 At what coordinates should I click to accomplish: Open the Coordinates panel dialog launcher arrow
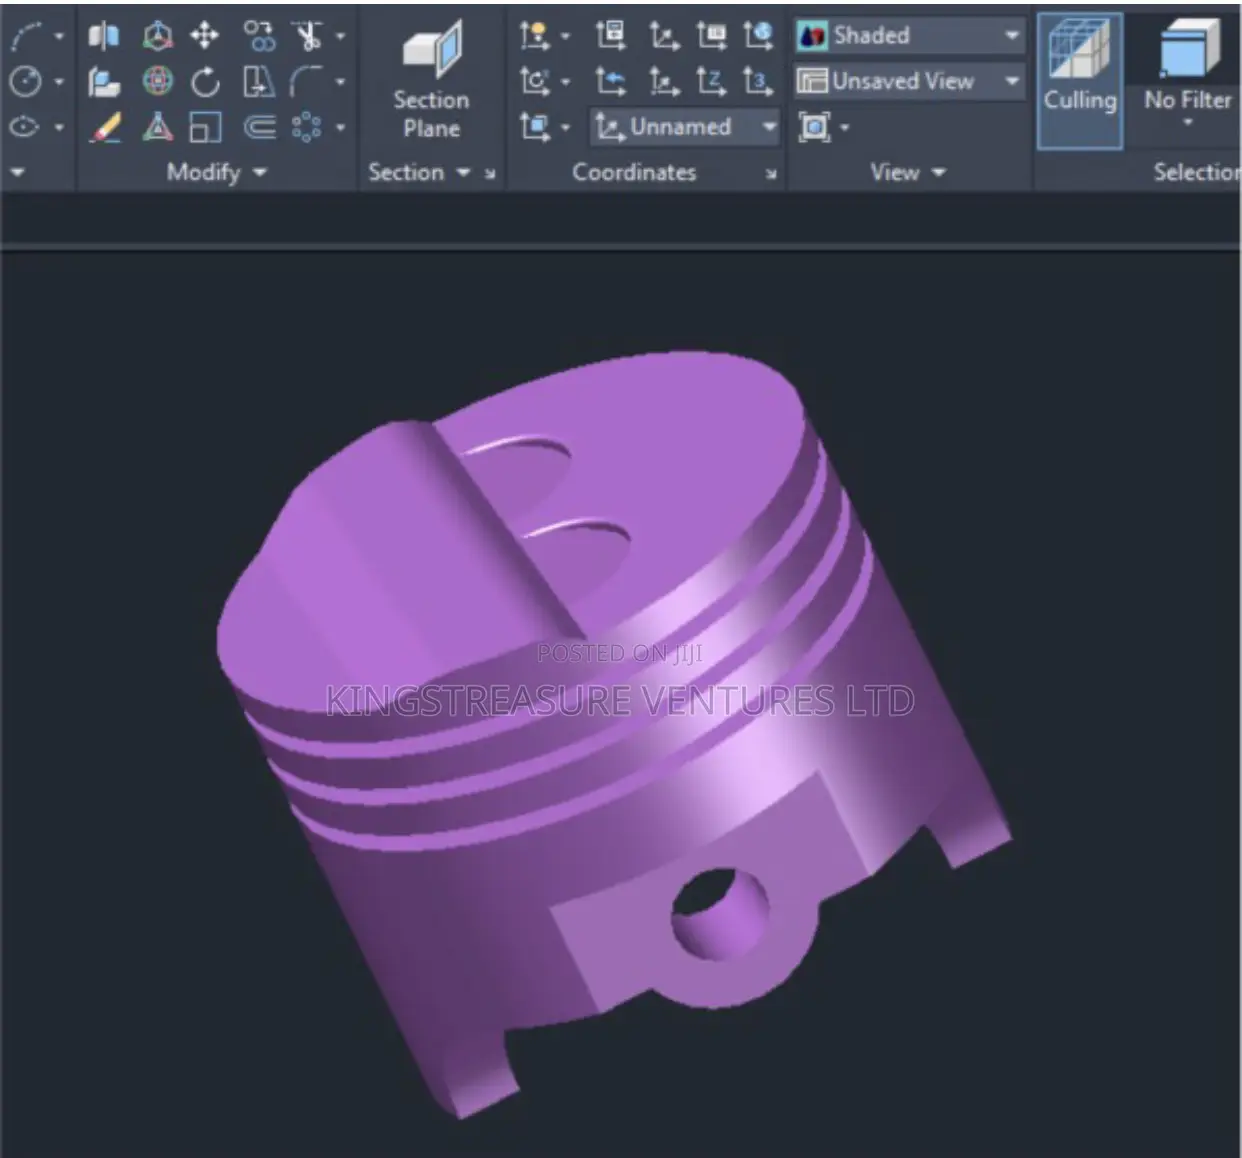pyautogui.click(x=771, y=173)
